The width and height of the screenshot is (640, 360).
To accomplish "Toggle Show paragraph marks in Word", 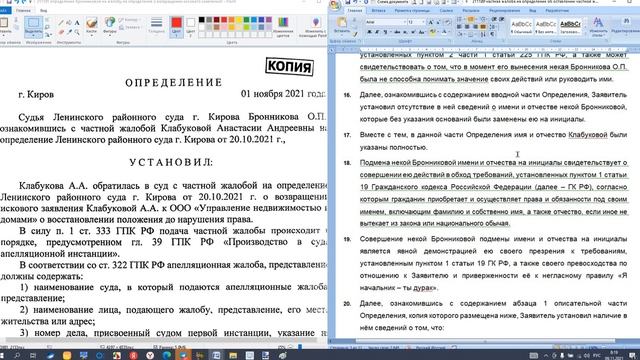I will pyautogui.click(x=492, y=34).
